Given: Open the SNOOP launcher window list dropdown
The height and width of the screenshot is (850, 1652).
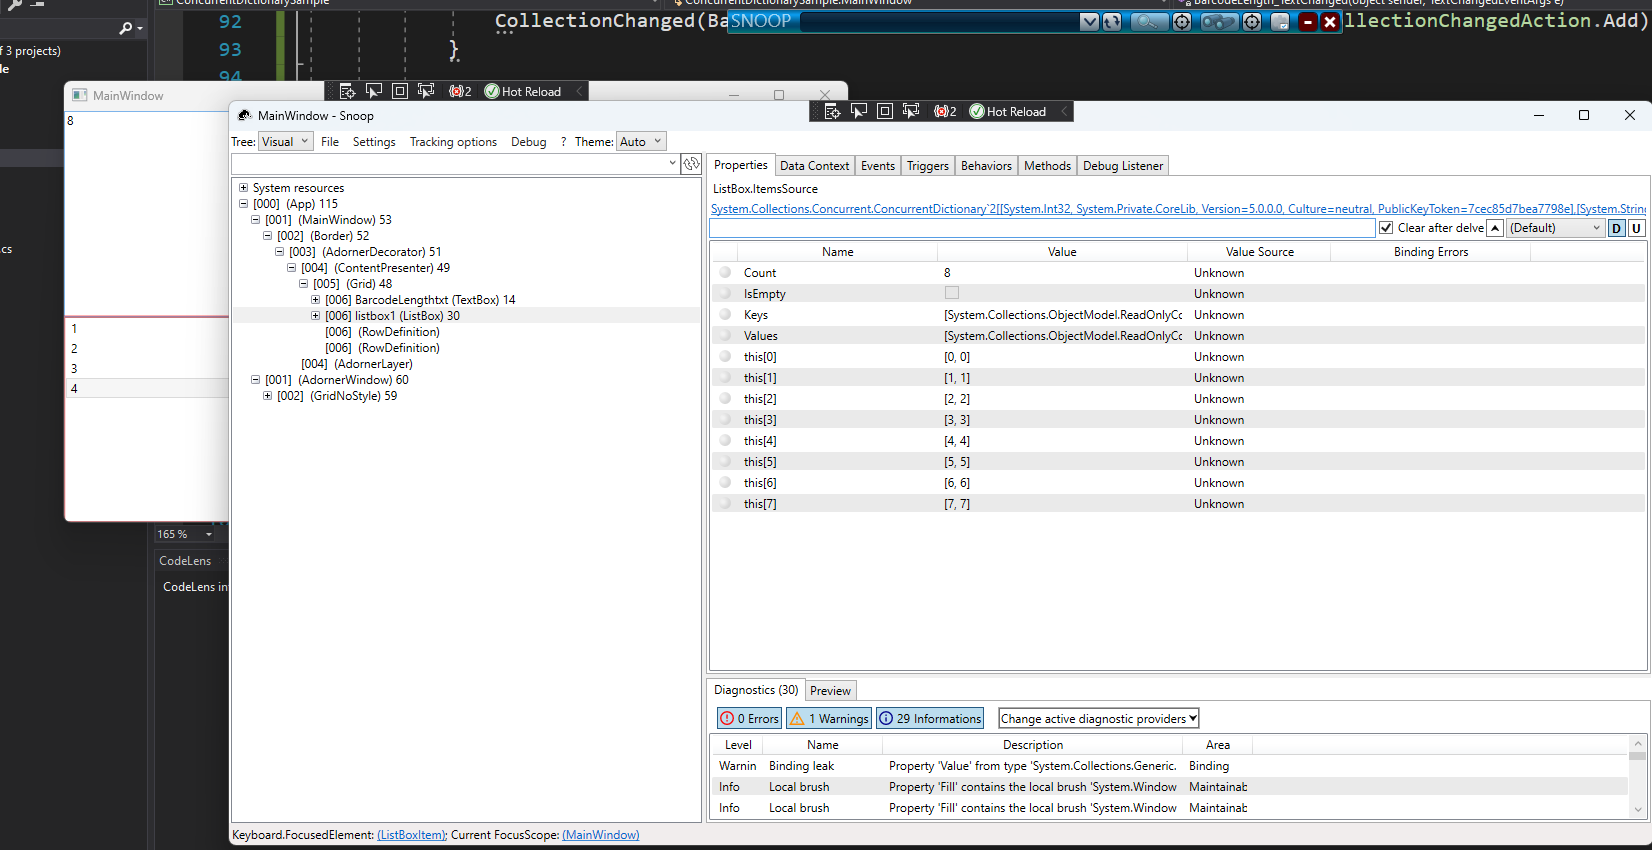Looking at the screenshot, I should point(1090,22).
